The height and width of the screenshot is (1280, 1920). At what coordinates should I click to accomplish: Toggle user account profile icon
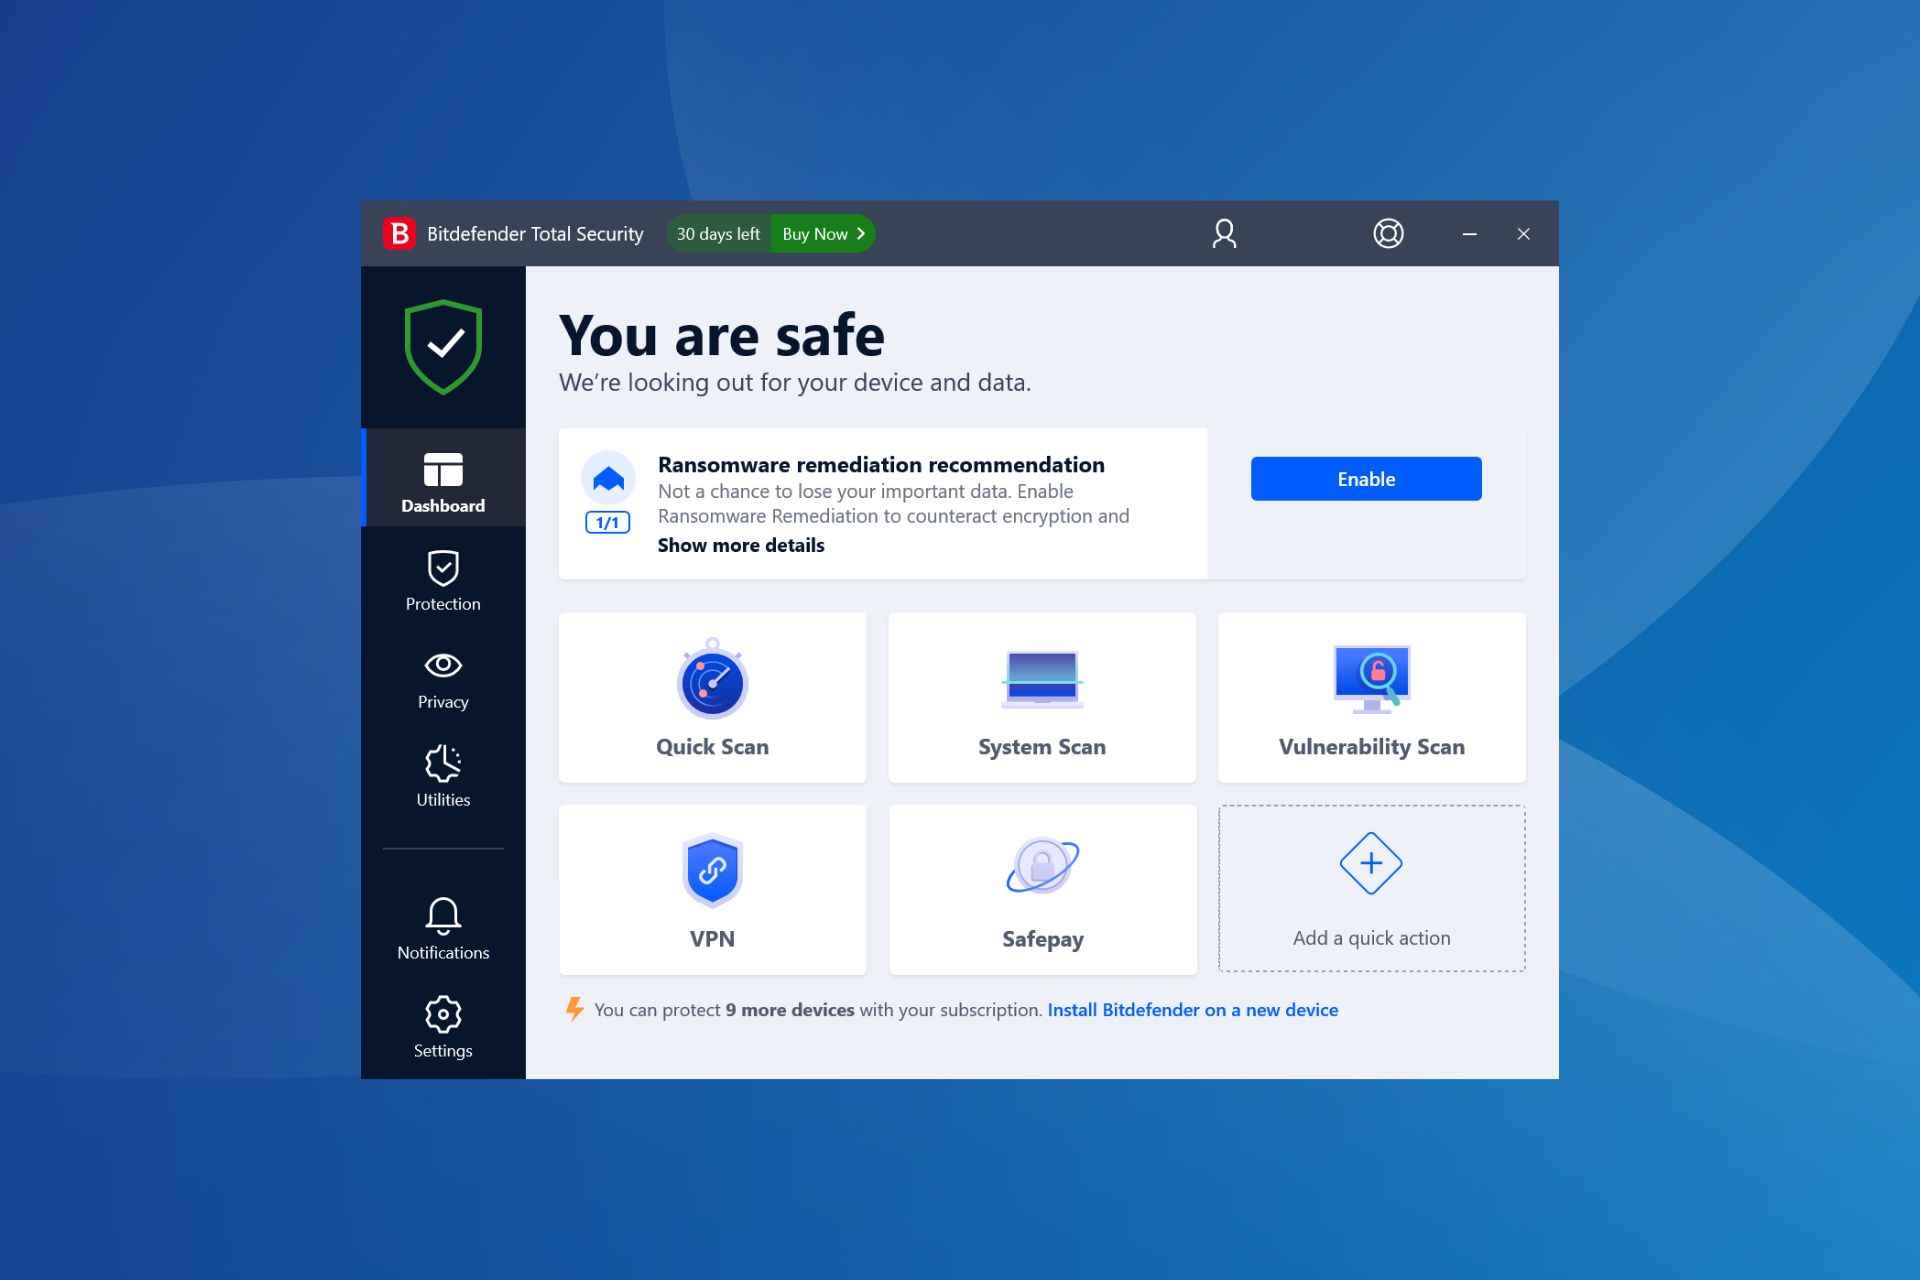1223,233
